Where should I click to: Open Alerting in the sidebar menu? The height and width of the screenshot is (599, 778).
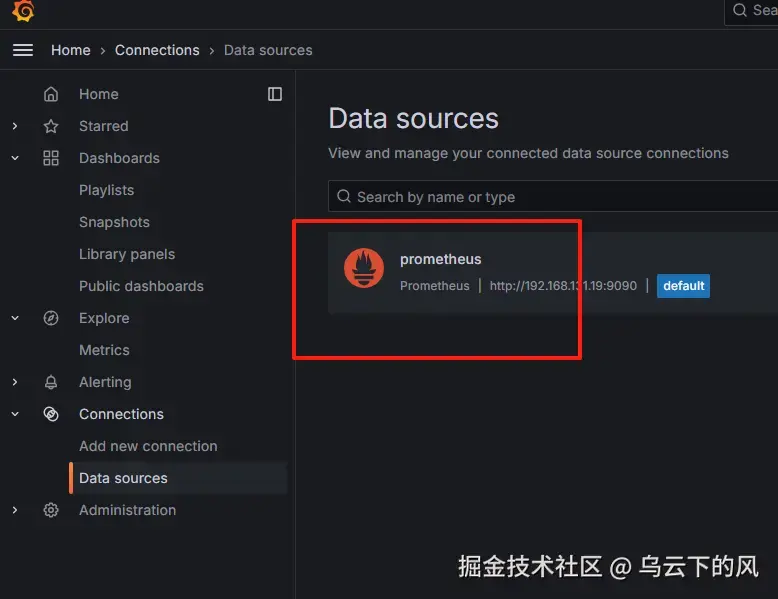point(105,382)
